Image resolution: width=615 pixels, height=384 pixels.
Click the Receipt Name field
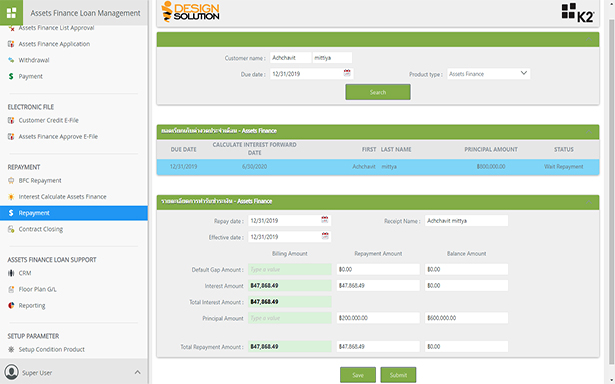pos(466,220)
